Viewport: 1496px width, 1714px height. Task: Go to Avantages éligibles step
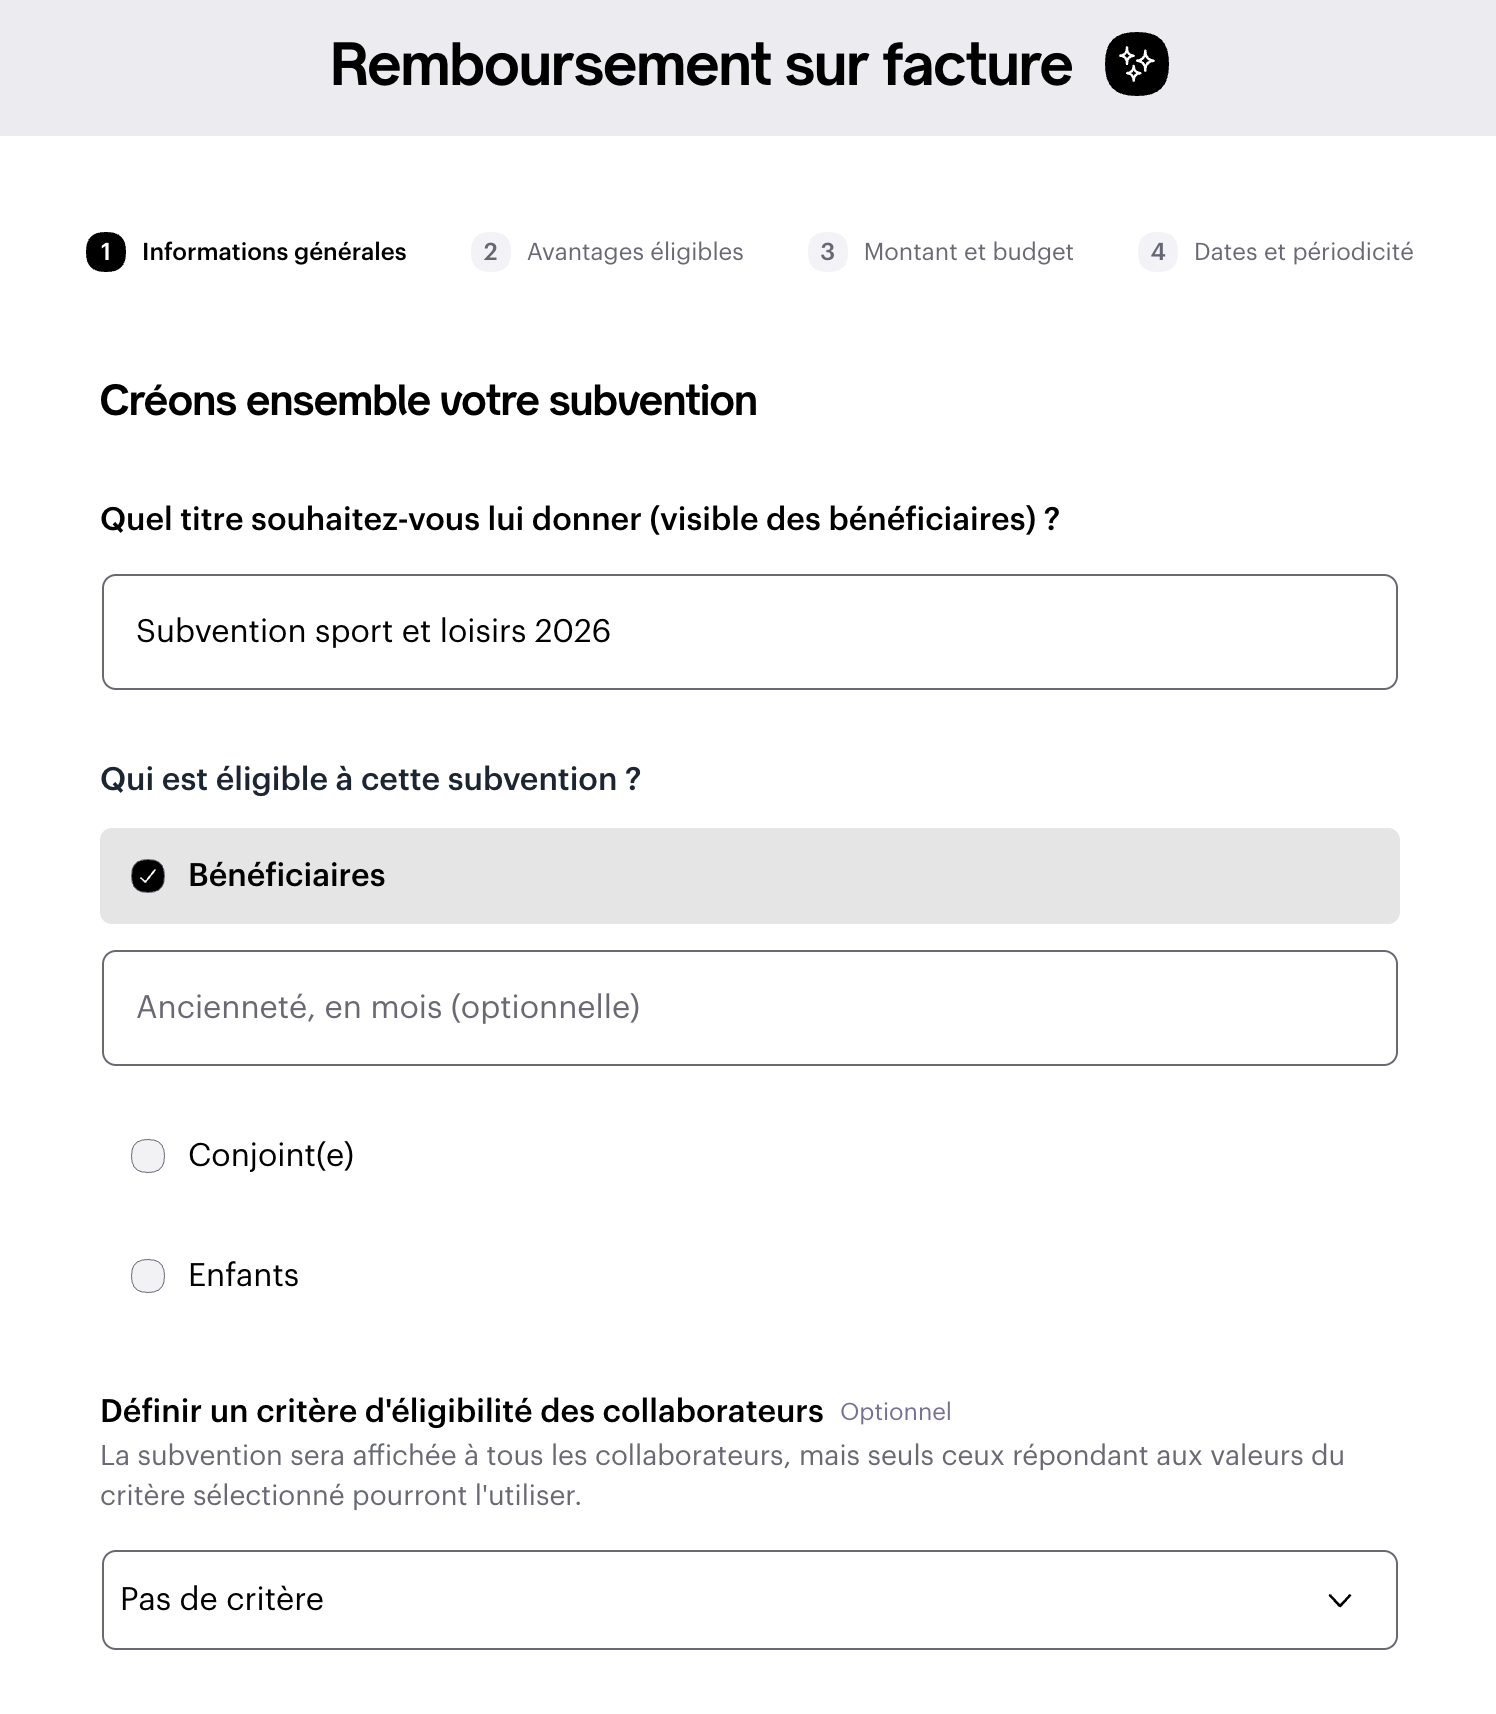[x=635, y=252]
